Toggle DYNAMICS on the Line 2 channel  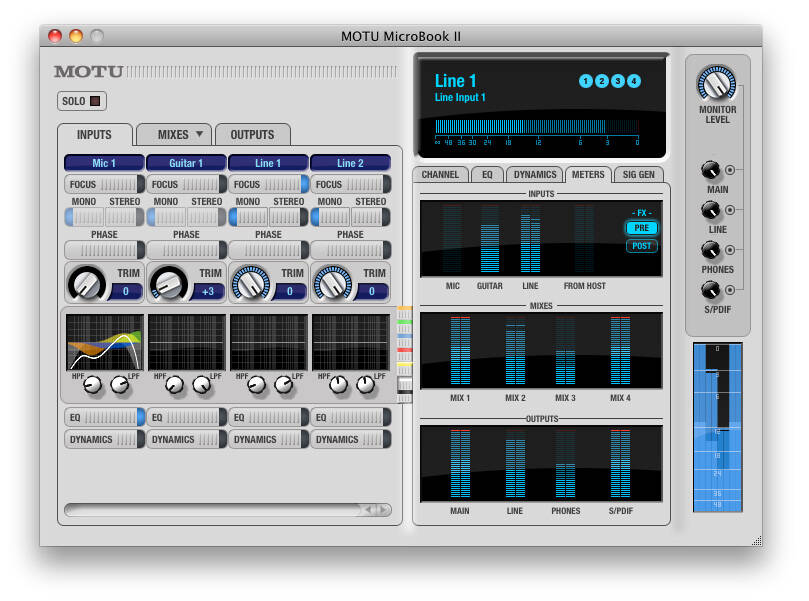click(350, 440)
